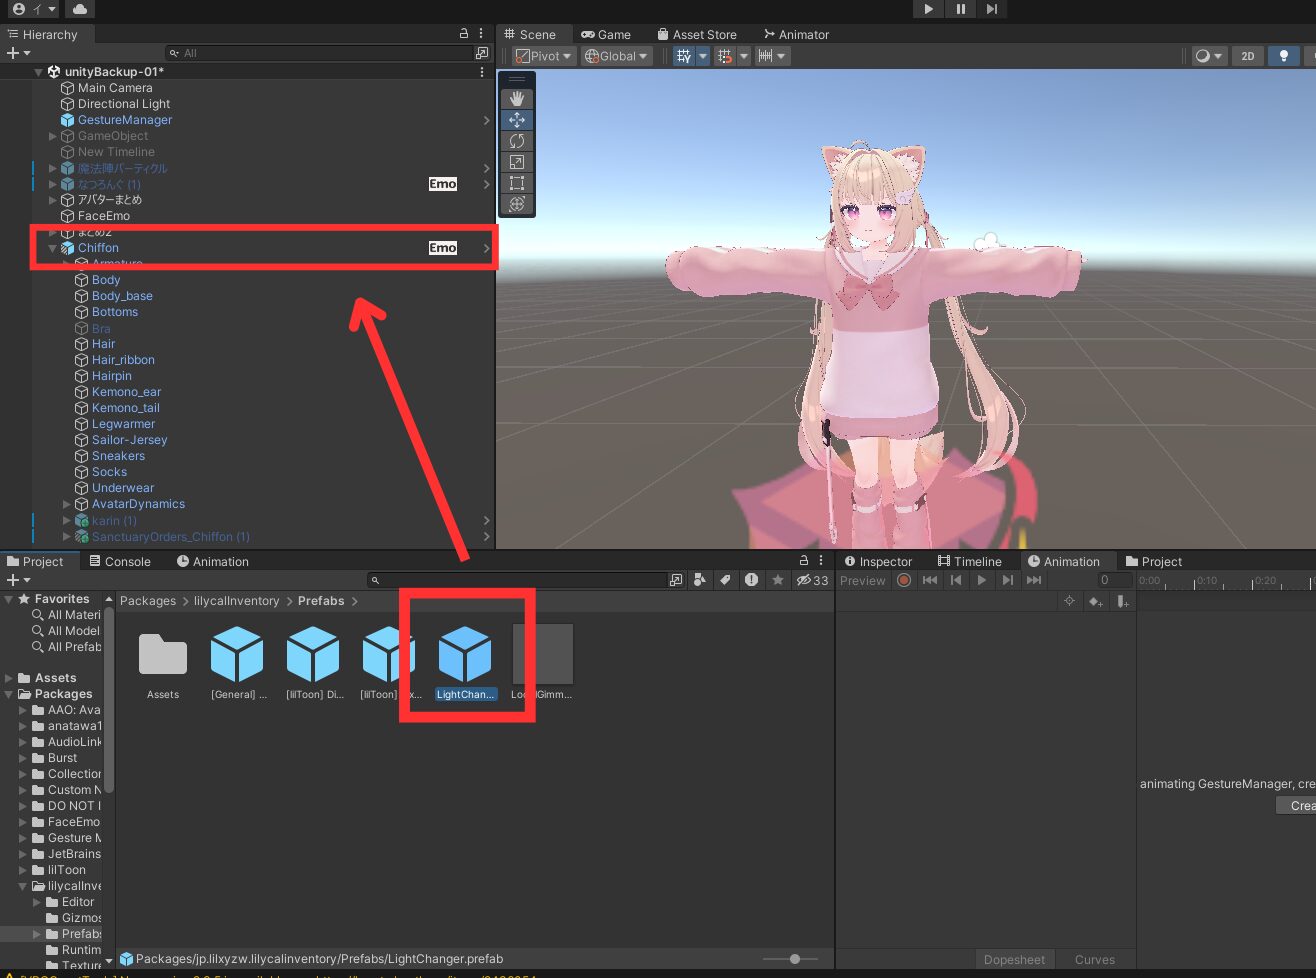Expand the Body tree item in Hierarchy

click(66, 280)
